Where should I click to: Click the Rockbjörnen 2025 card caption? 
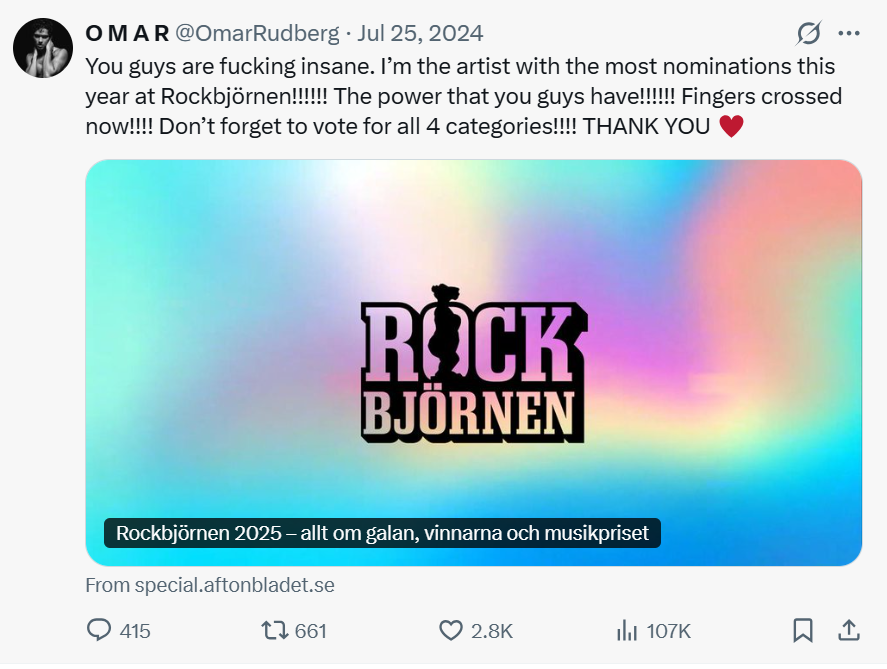[382, 532]
